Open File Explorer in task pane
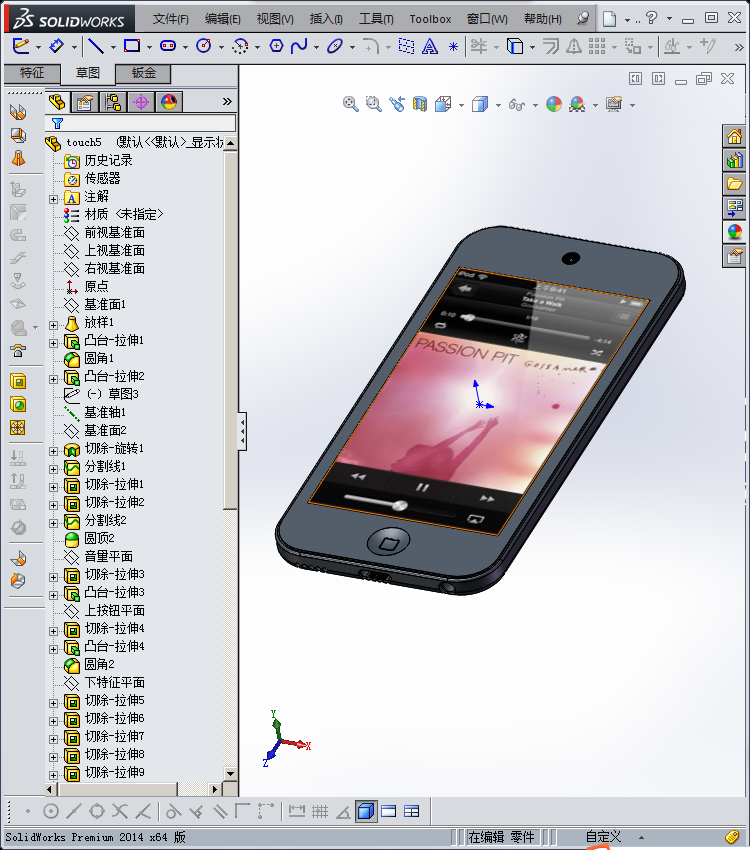The height and width of the screenshot is (850, 750). [735, 184]
